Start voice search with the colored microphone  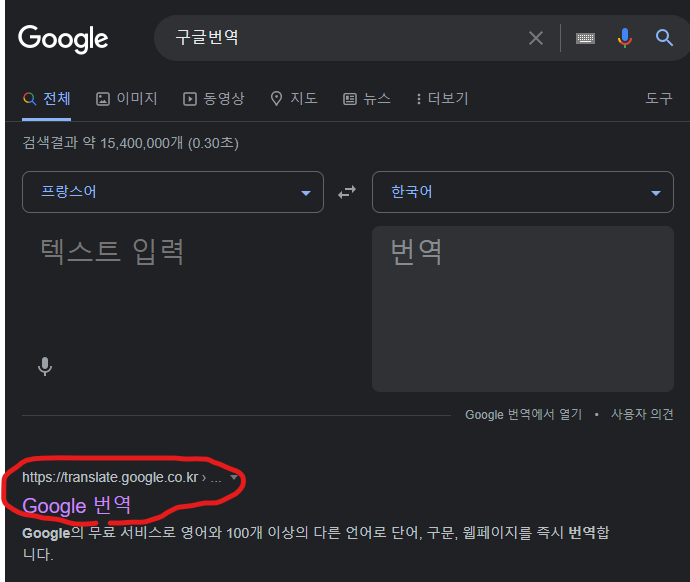tap(624, 38)
